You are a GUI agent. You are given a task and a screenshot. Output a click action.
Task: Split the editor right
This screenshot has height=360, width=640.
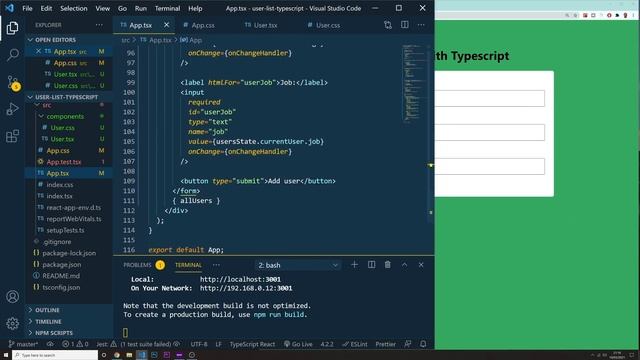tap(404, 25)
